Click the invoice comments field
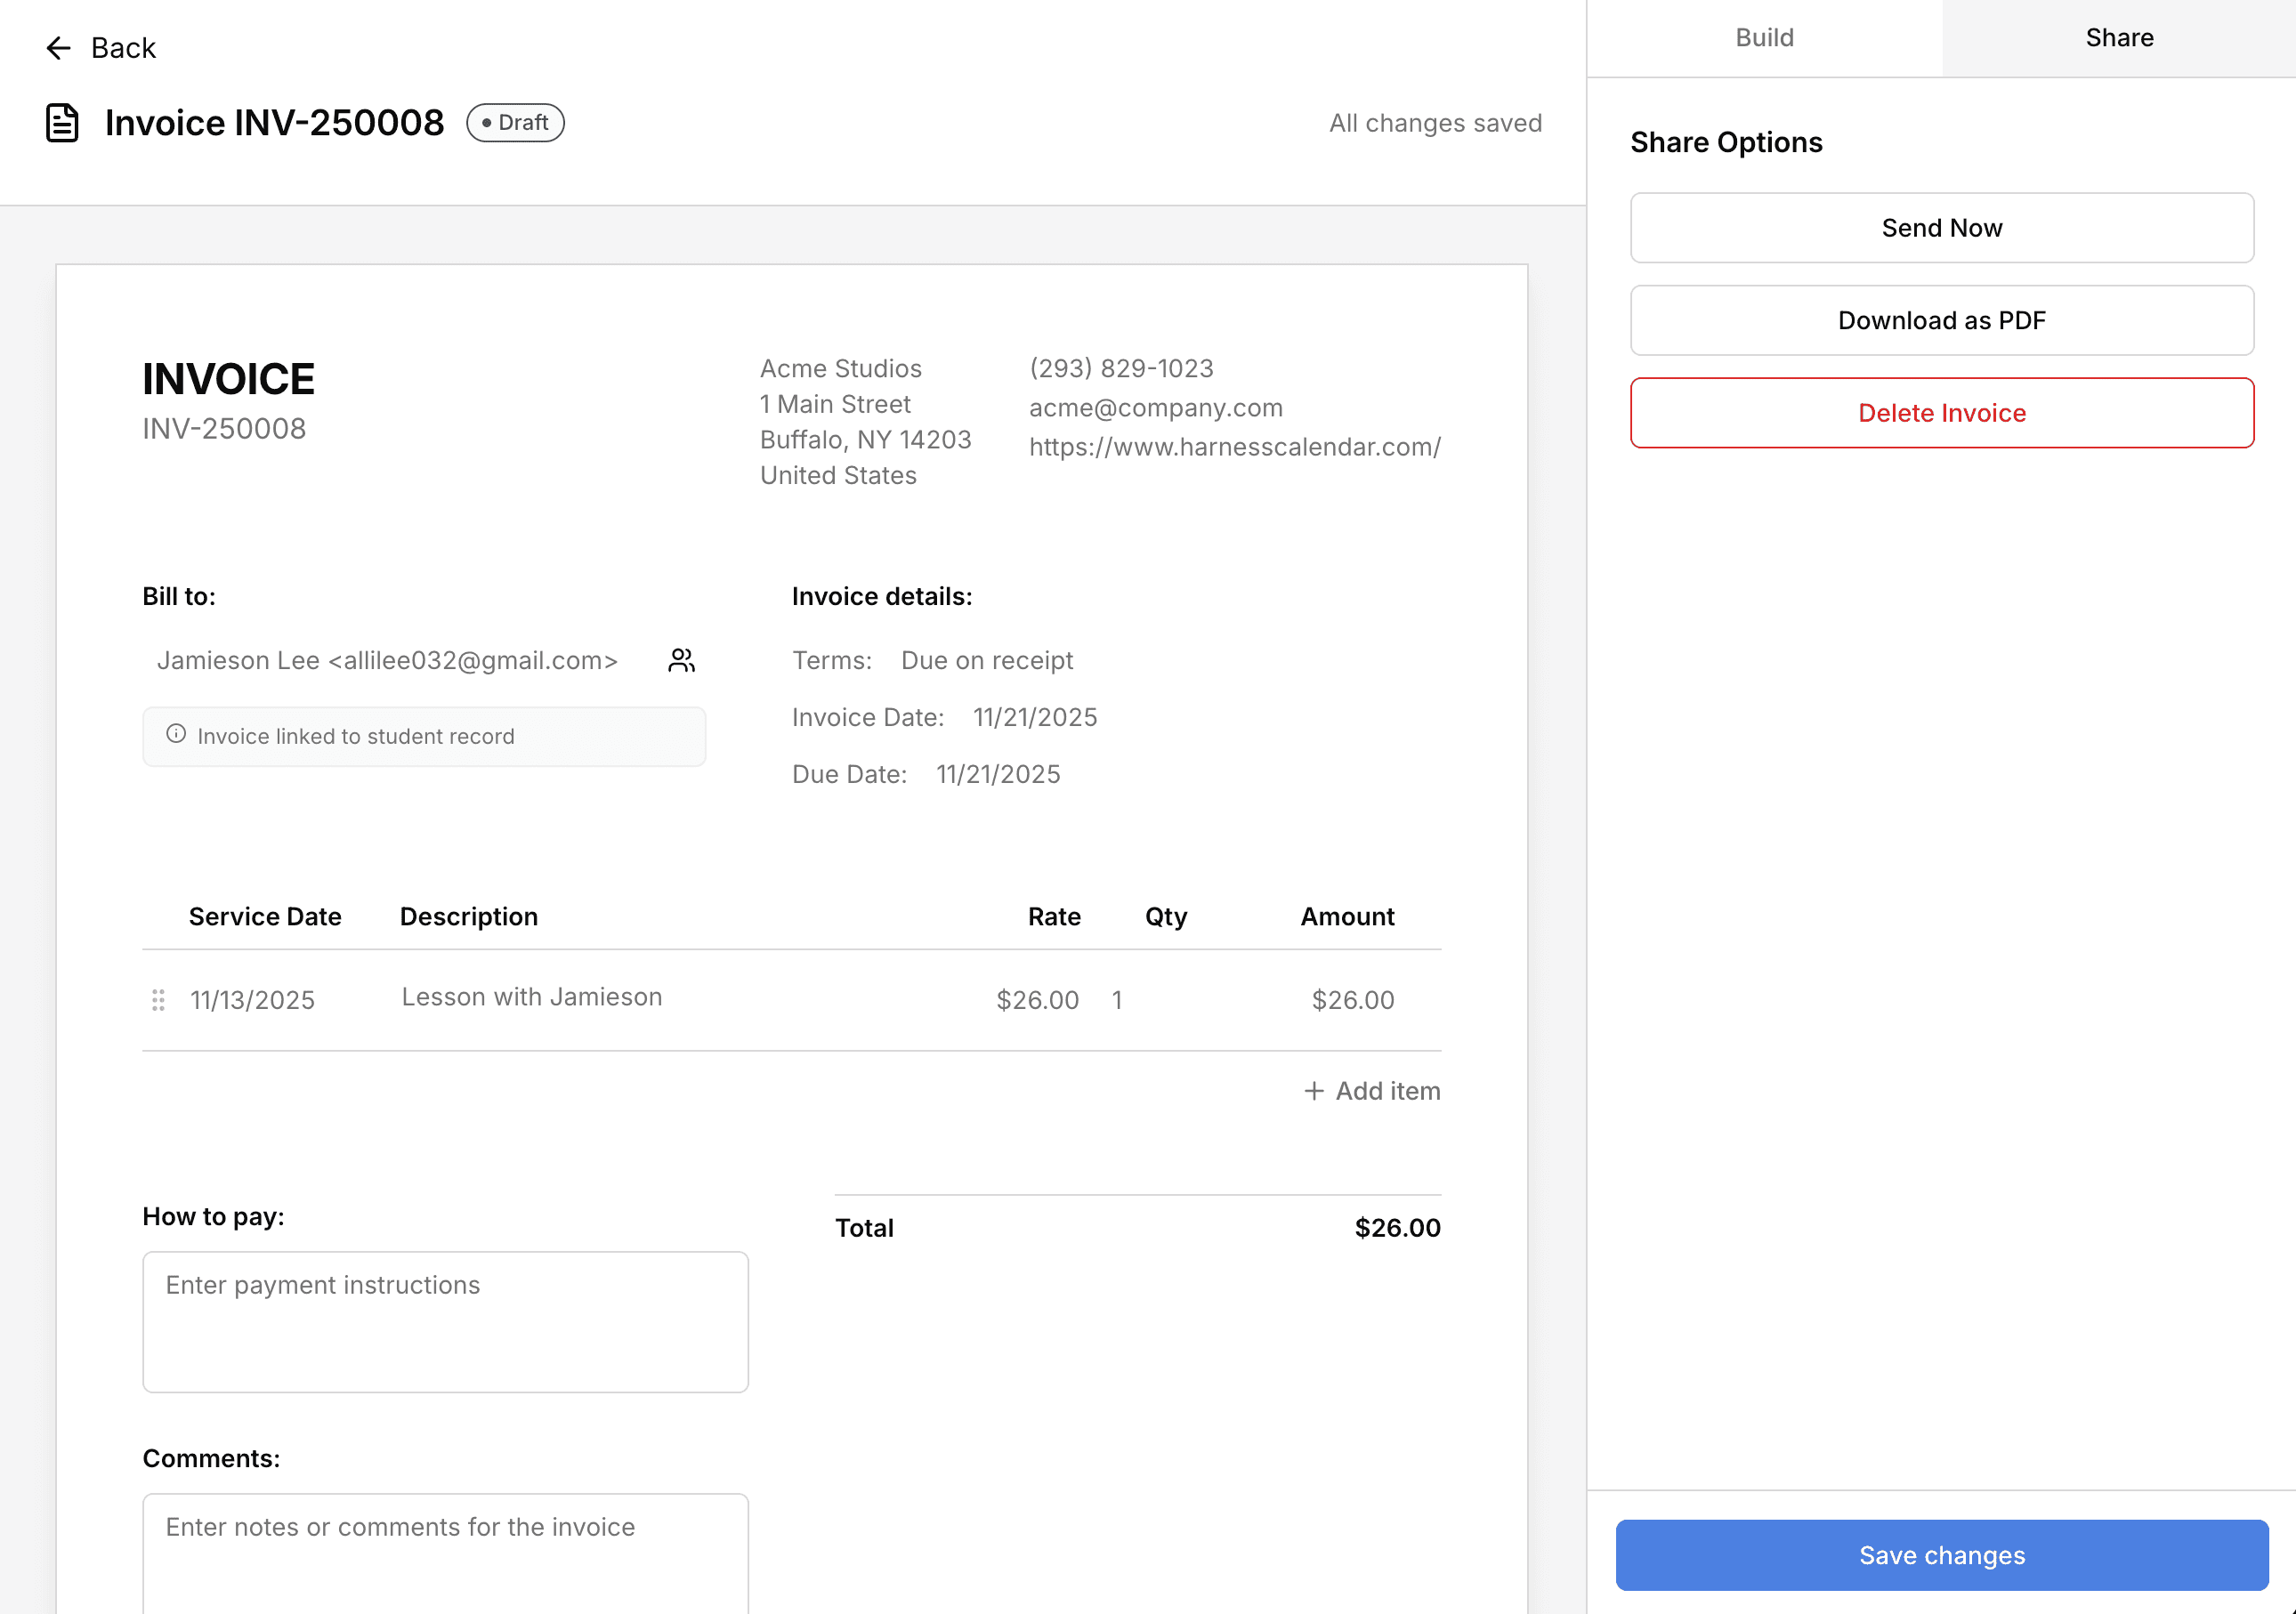The height and width of the screenshot is (1614, 2296). click(445, 1560)
